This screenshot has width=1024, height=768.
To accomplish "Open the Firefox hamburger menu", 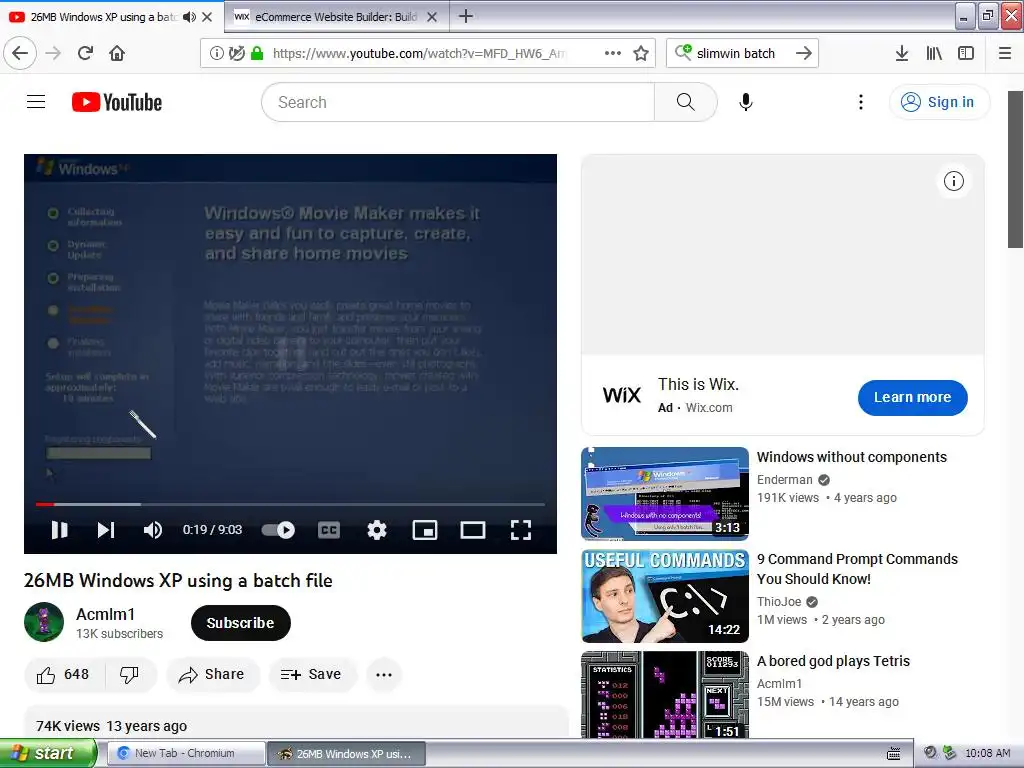I will (x=1005, y=53).
